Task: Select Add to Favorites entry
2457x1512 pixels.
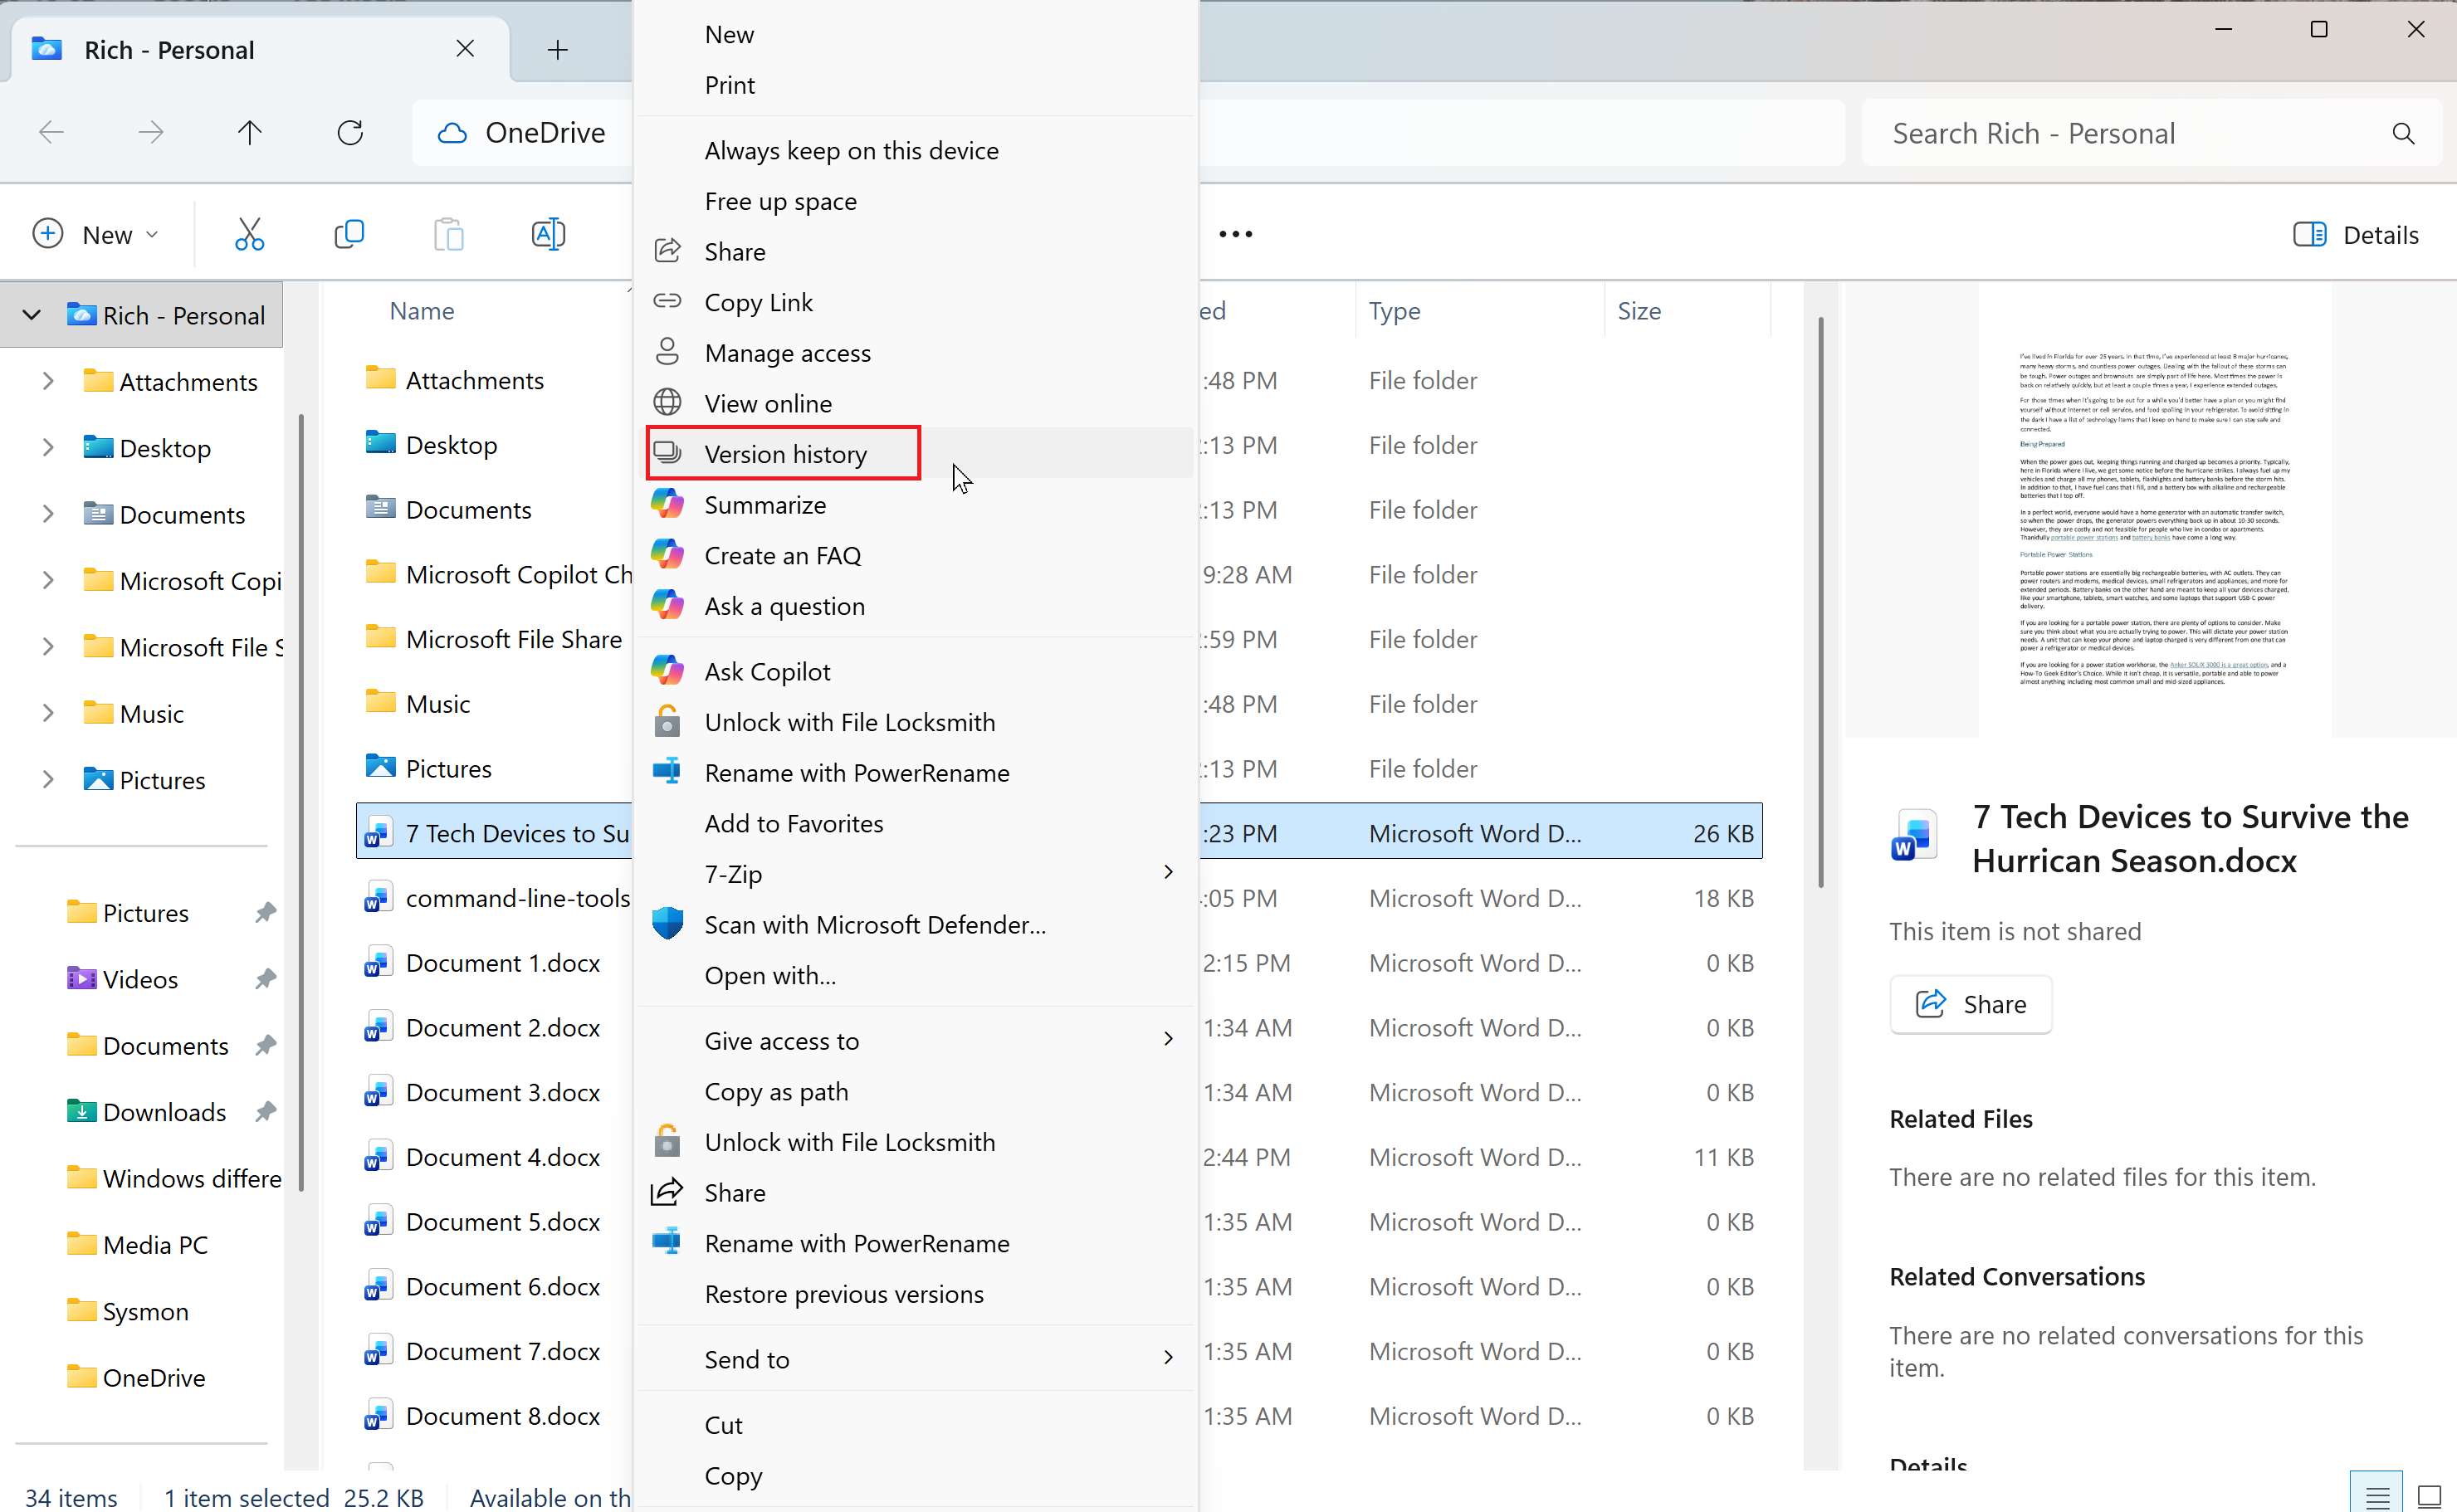Action: tap(916, 823)
